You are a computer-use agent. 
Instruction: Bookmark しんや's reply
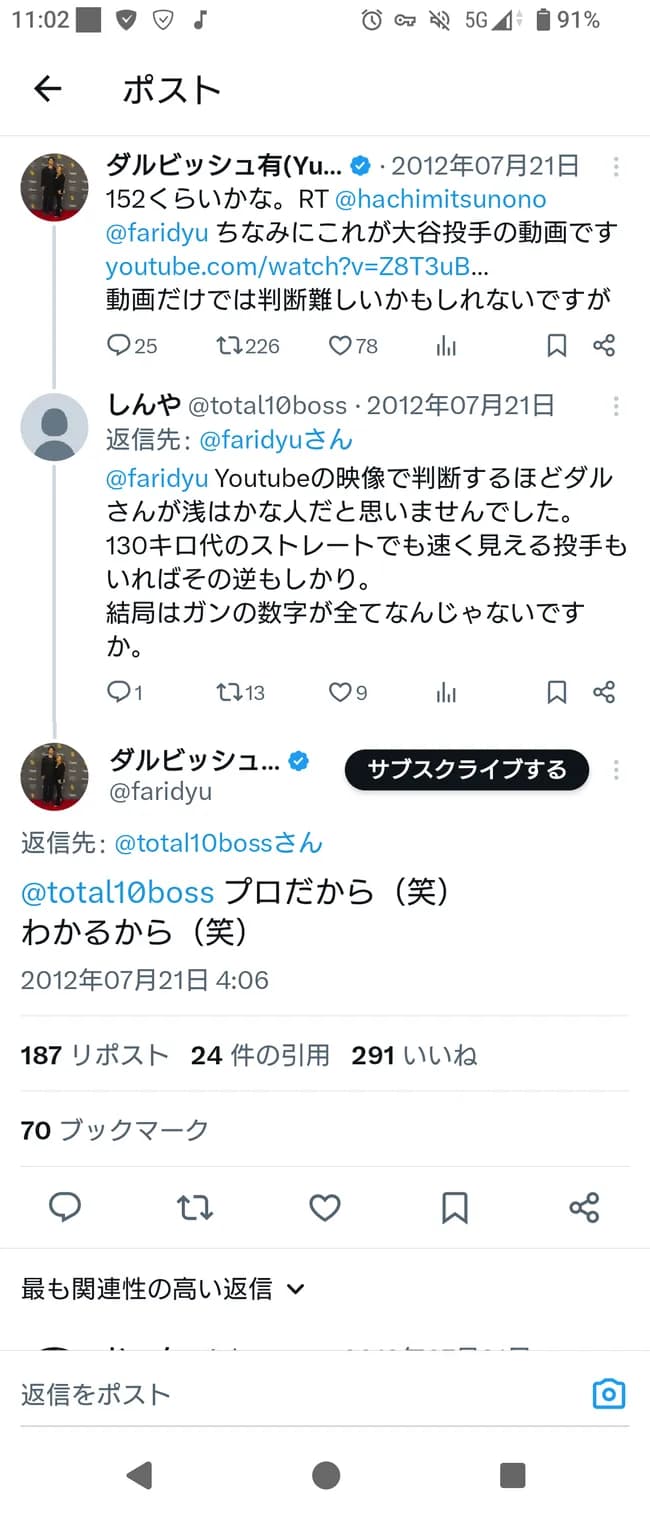pyautogui.click(x=556, y=691)
